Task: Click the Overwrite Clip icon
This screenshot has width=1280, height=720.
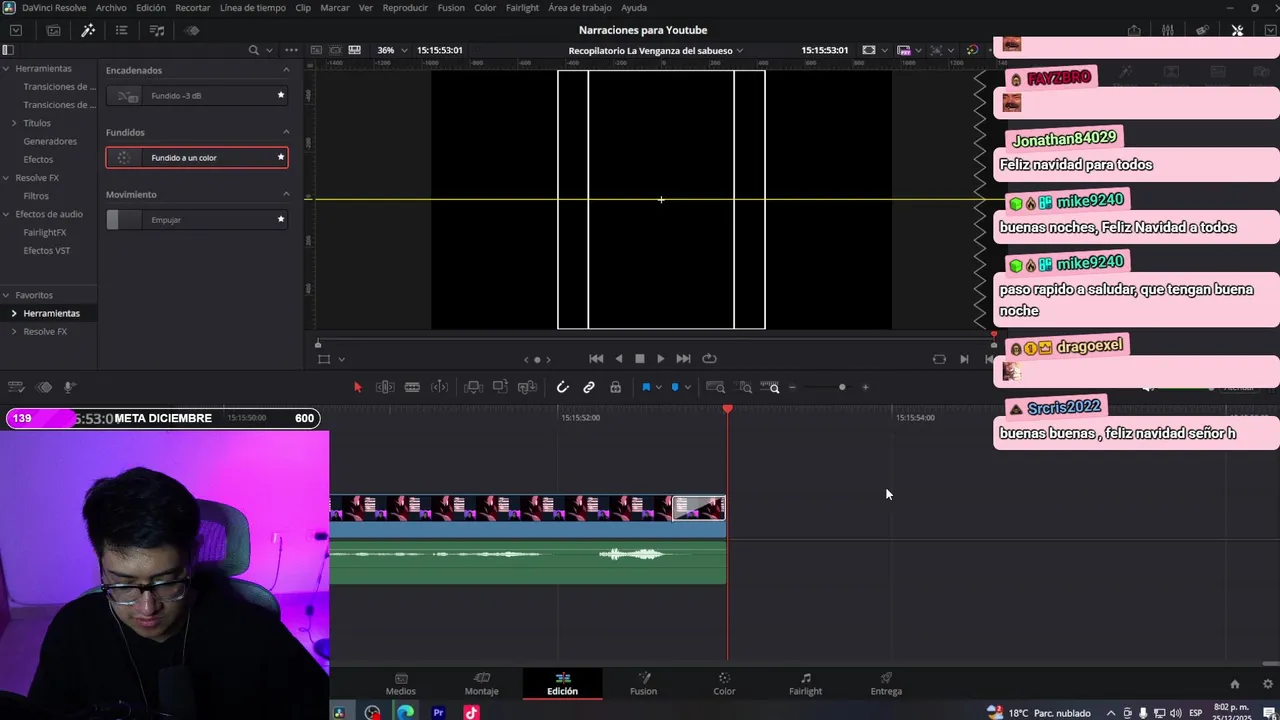Action: (500, 387)
